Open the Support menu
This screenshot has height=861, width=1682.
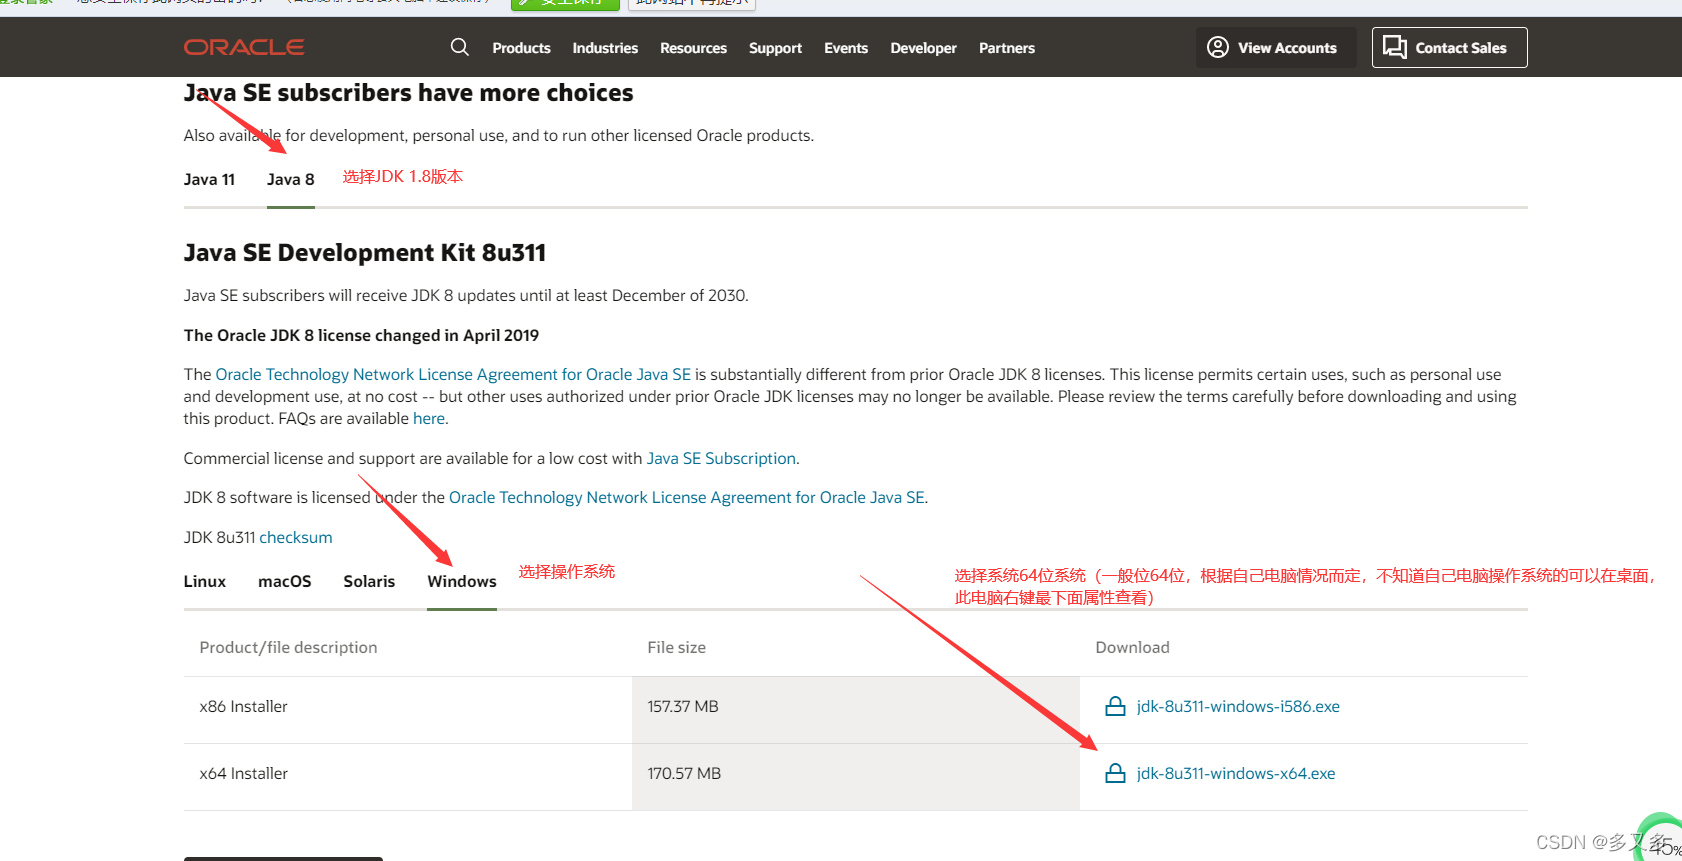click(x=775, y=48)
